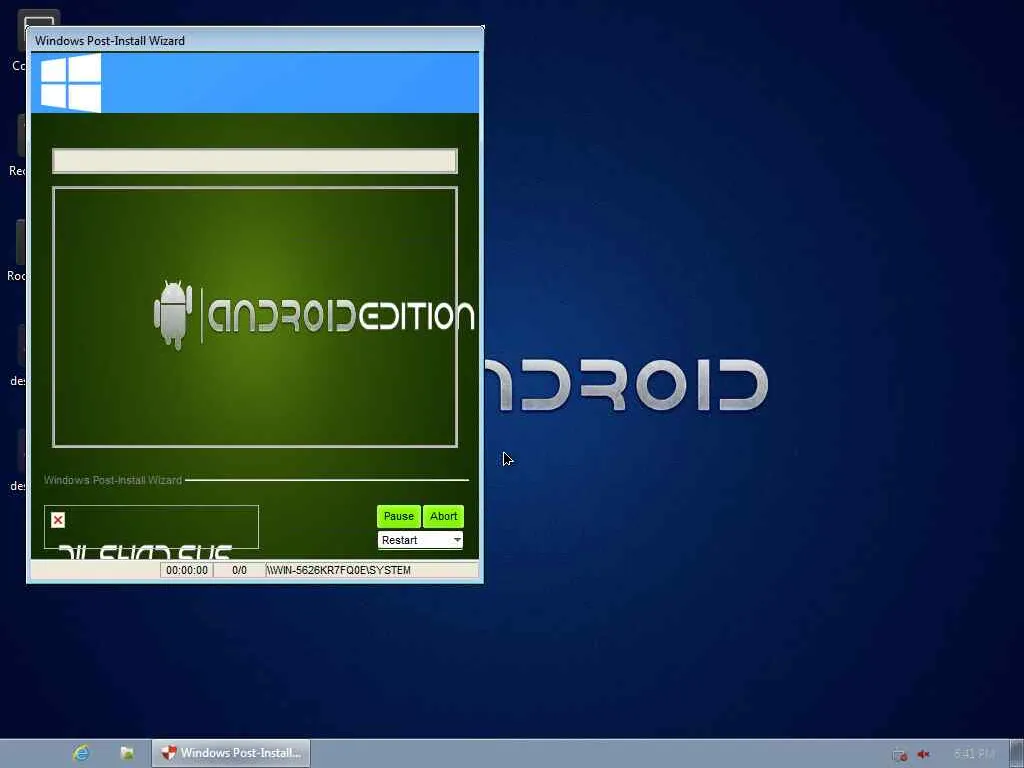This screenshot has height=768, width=1024.
Task: Click the empty installation progress bar
Action: 255,161
